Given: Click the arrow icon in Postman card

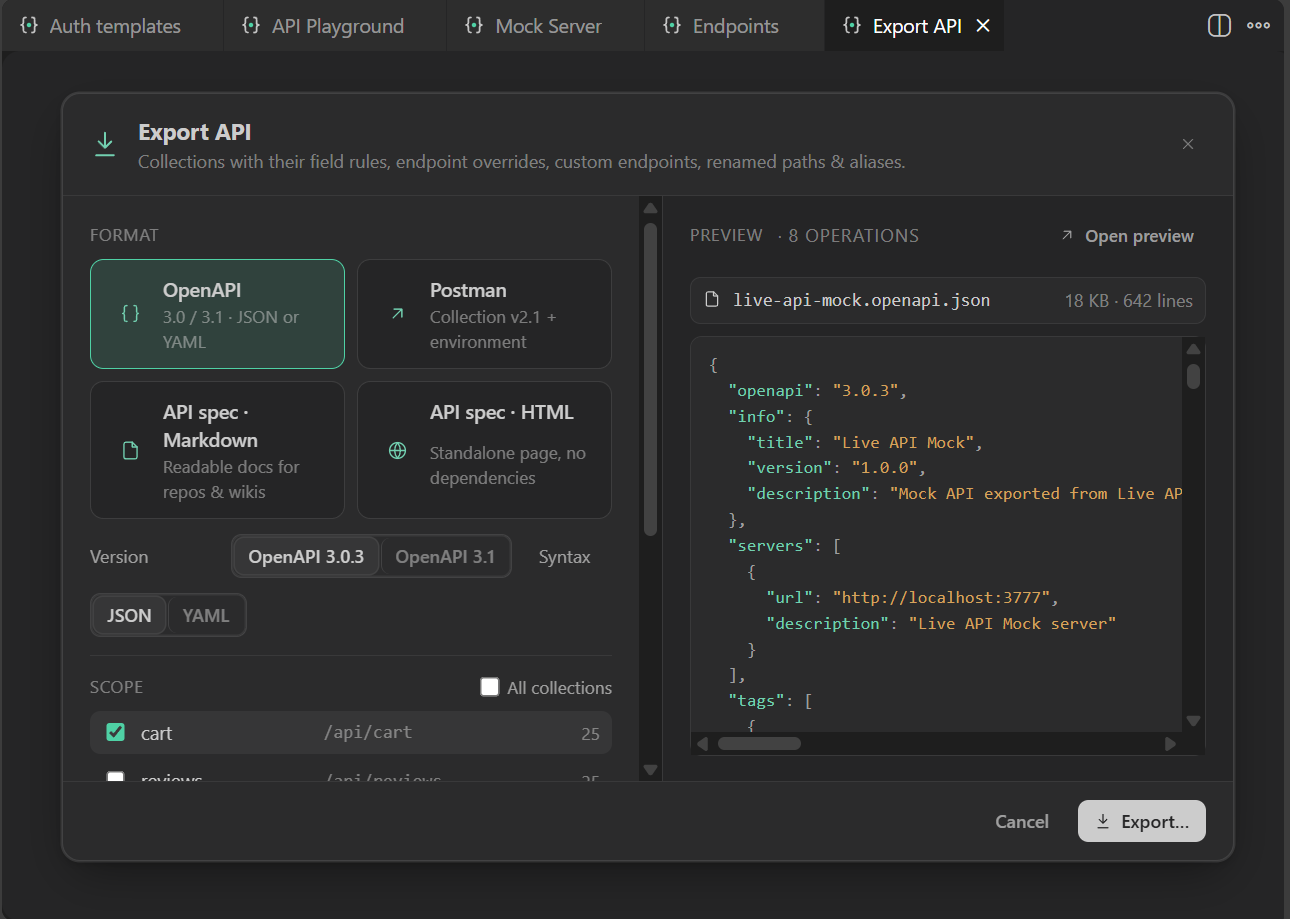Looking at the screenshot, I should click(397, 314).
